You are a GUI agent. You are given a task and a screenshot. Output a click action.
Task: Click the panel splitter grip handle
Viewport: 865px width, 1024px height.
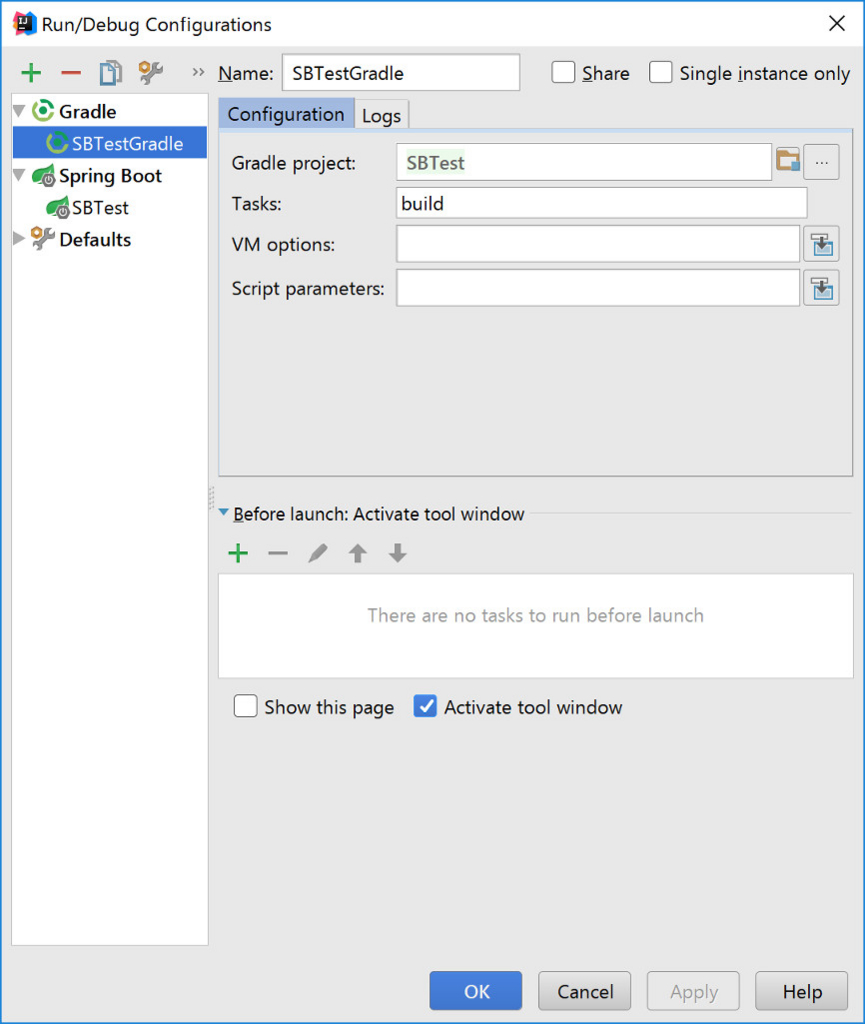click(x=212, y=498)
